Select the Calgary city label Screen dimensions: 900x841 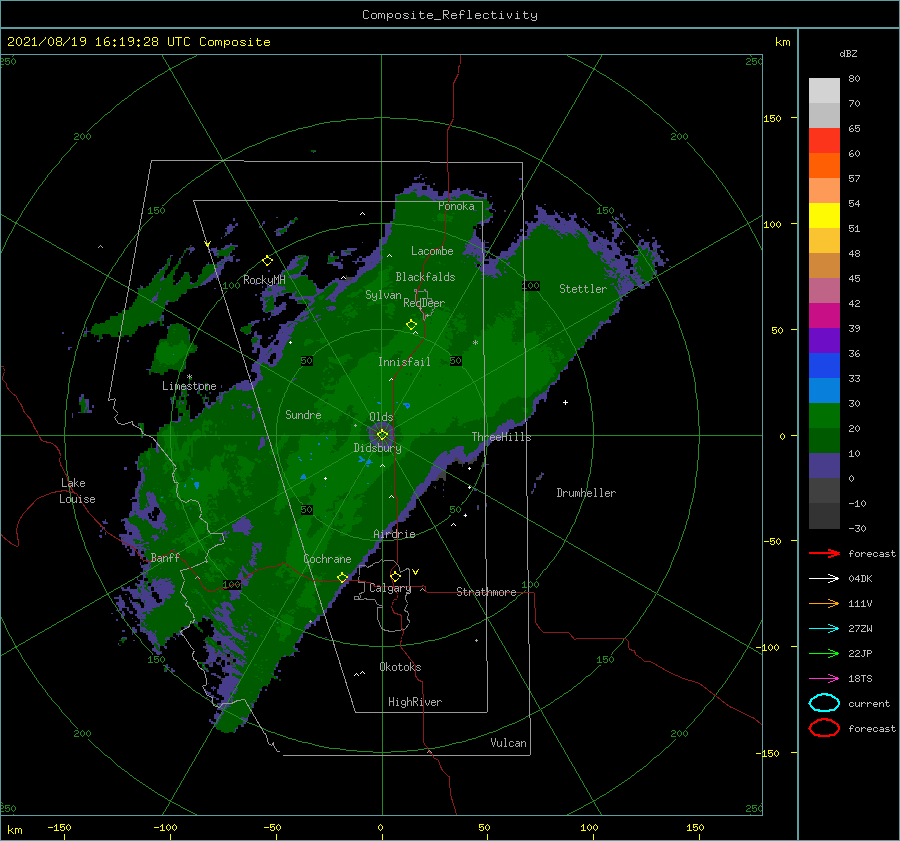[390, 588]
